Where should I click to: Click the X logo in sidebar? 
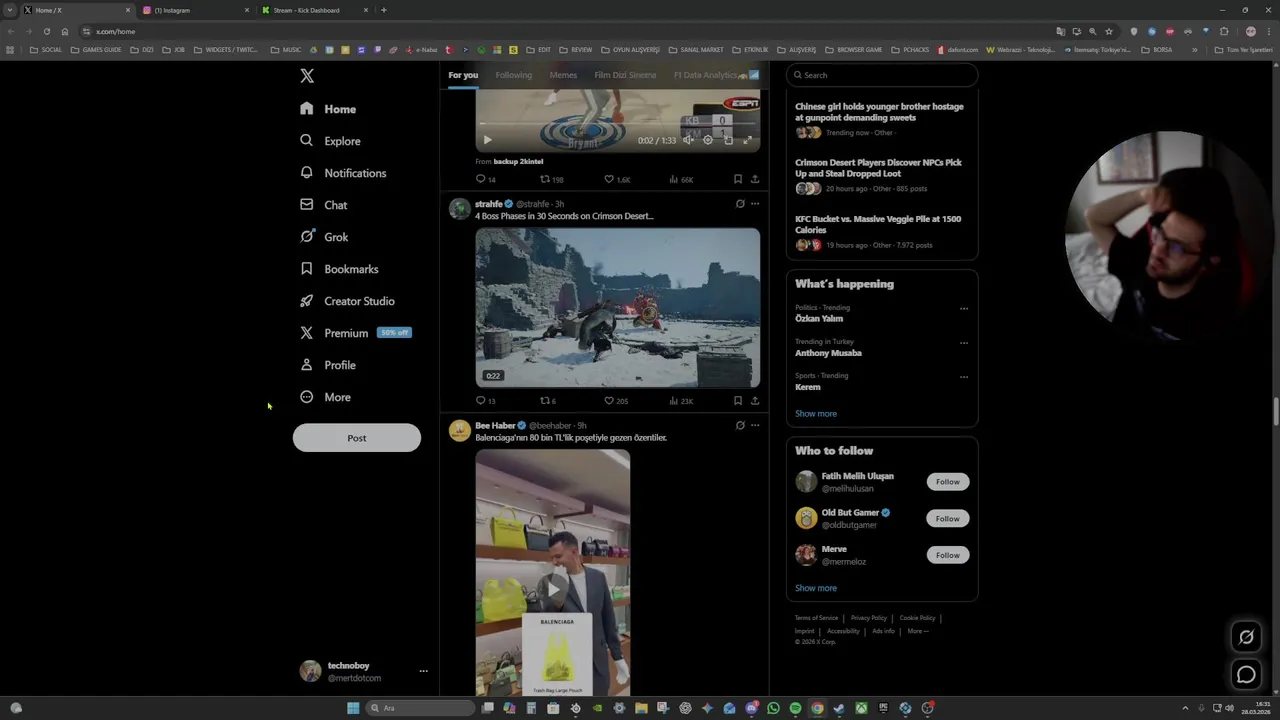tap(307, 76)
